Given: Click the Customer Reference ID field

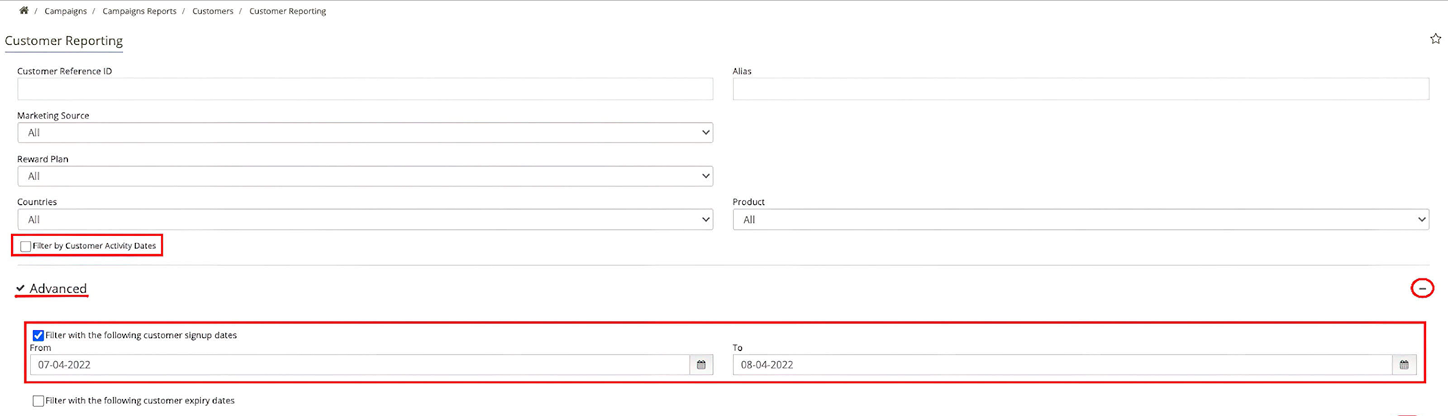Looking at the screenshot, I should click(x=365, y=89).
